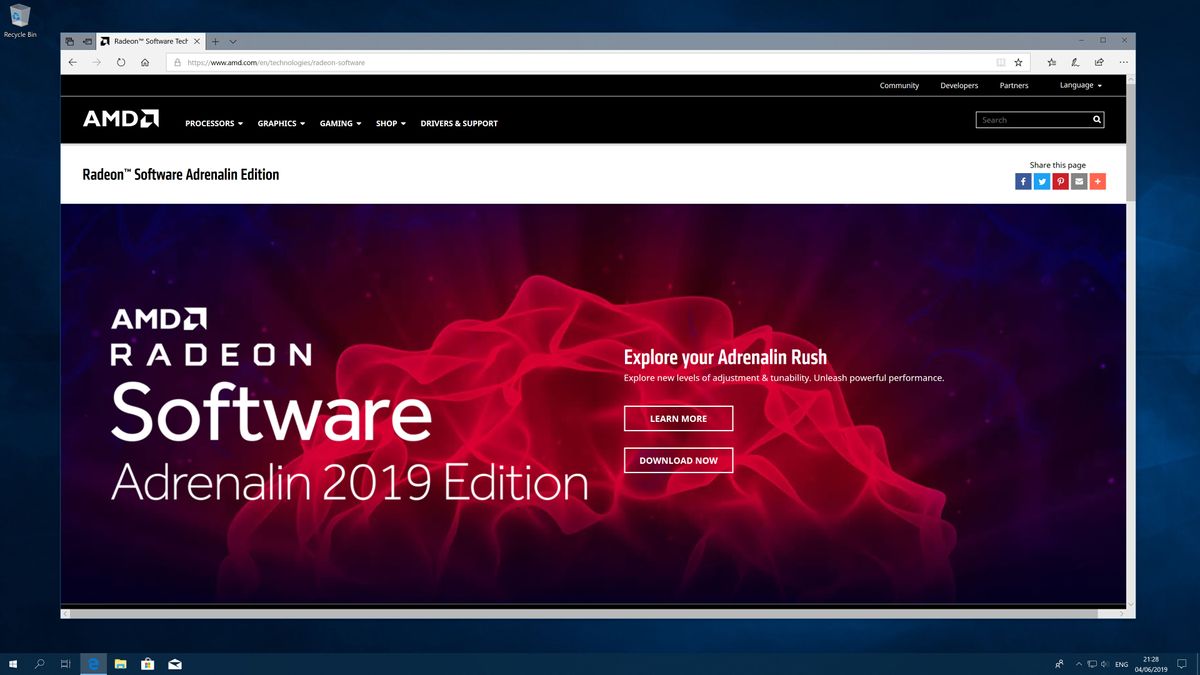The image size is (1200, 675).
Task: Open the Developers menu item
Action: point(958,85)
